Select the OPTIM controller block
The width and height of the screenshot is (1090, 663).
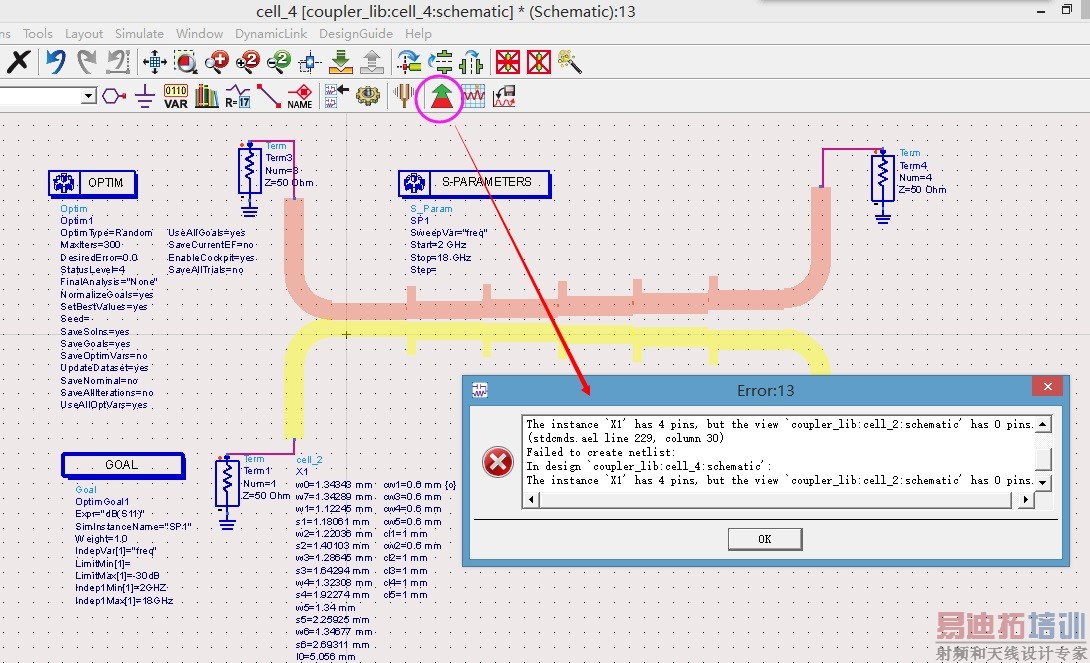92,183
